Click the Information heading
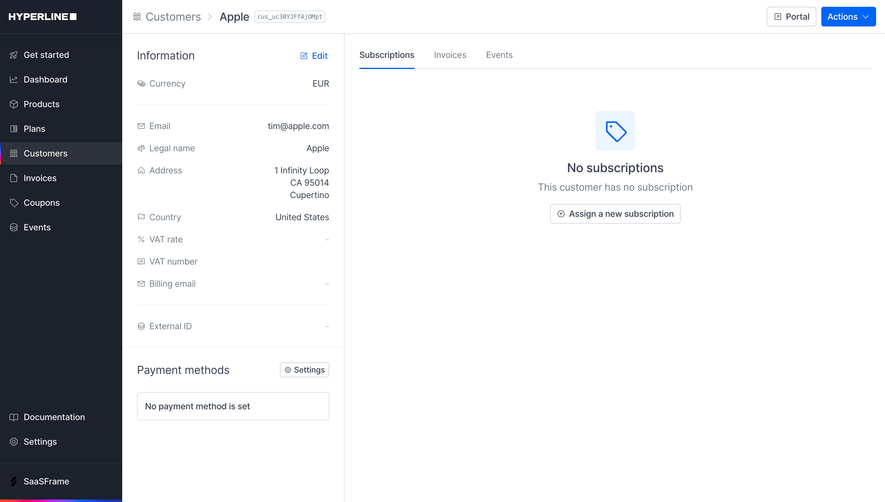This screenshot has height=502, width=885. click(165, 55)
